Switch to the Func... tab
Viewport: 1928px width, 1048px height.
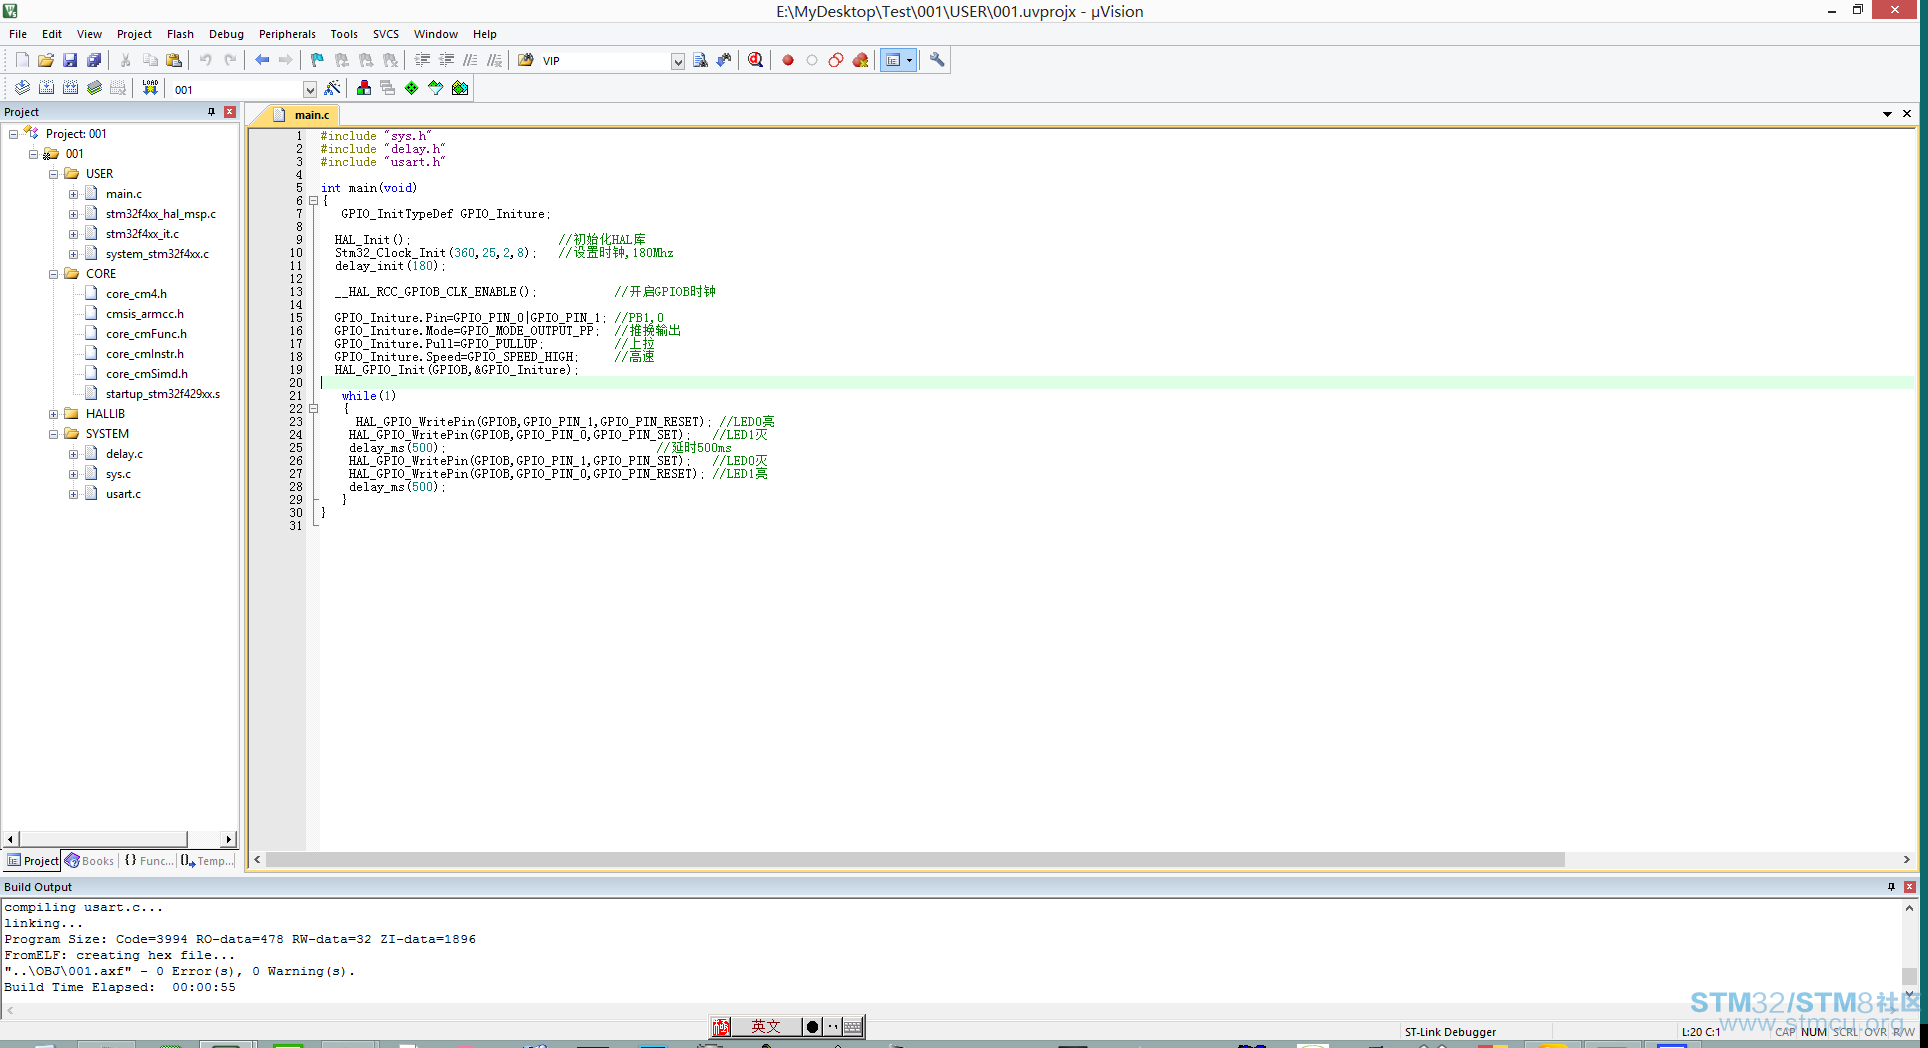149,861
